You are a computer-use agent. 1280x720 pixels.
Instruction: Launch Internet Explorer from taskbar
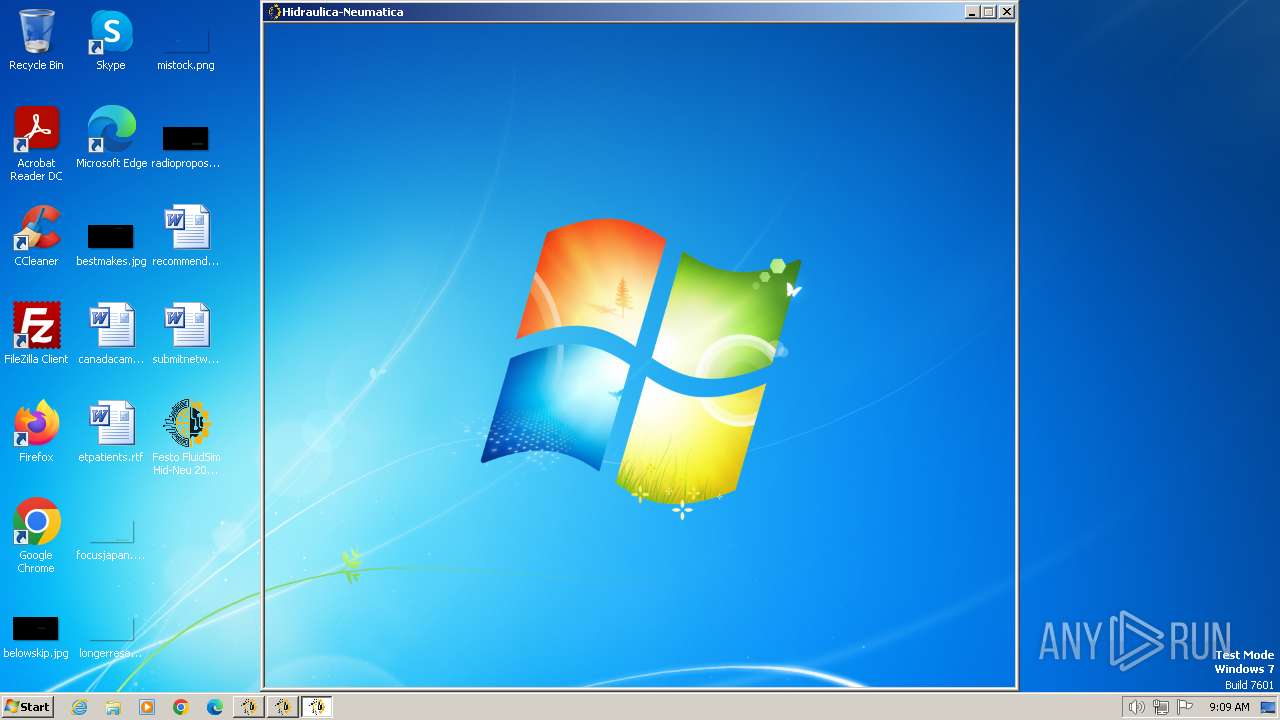click(x=79, y=707)
